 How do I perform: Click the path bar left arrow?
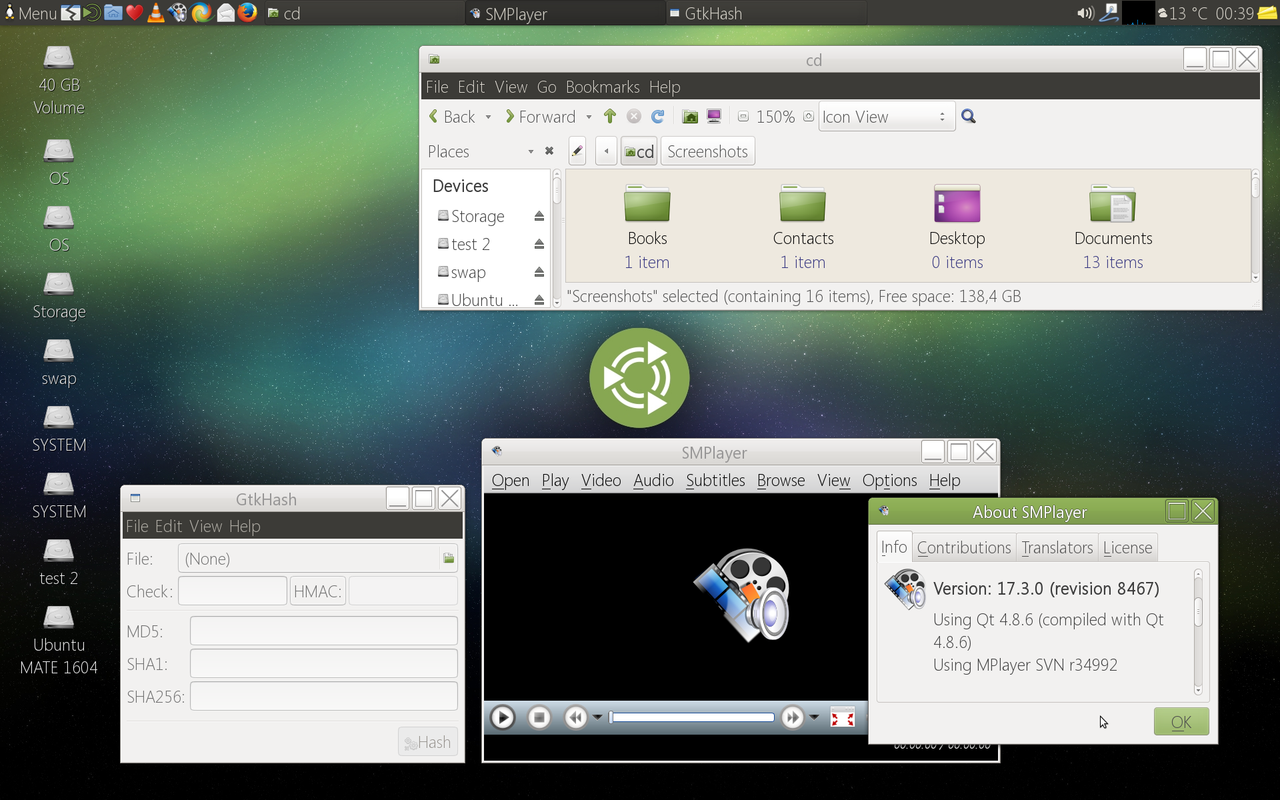point(605,151)
